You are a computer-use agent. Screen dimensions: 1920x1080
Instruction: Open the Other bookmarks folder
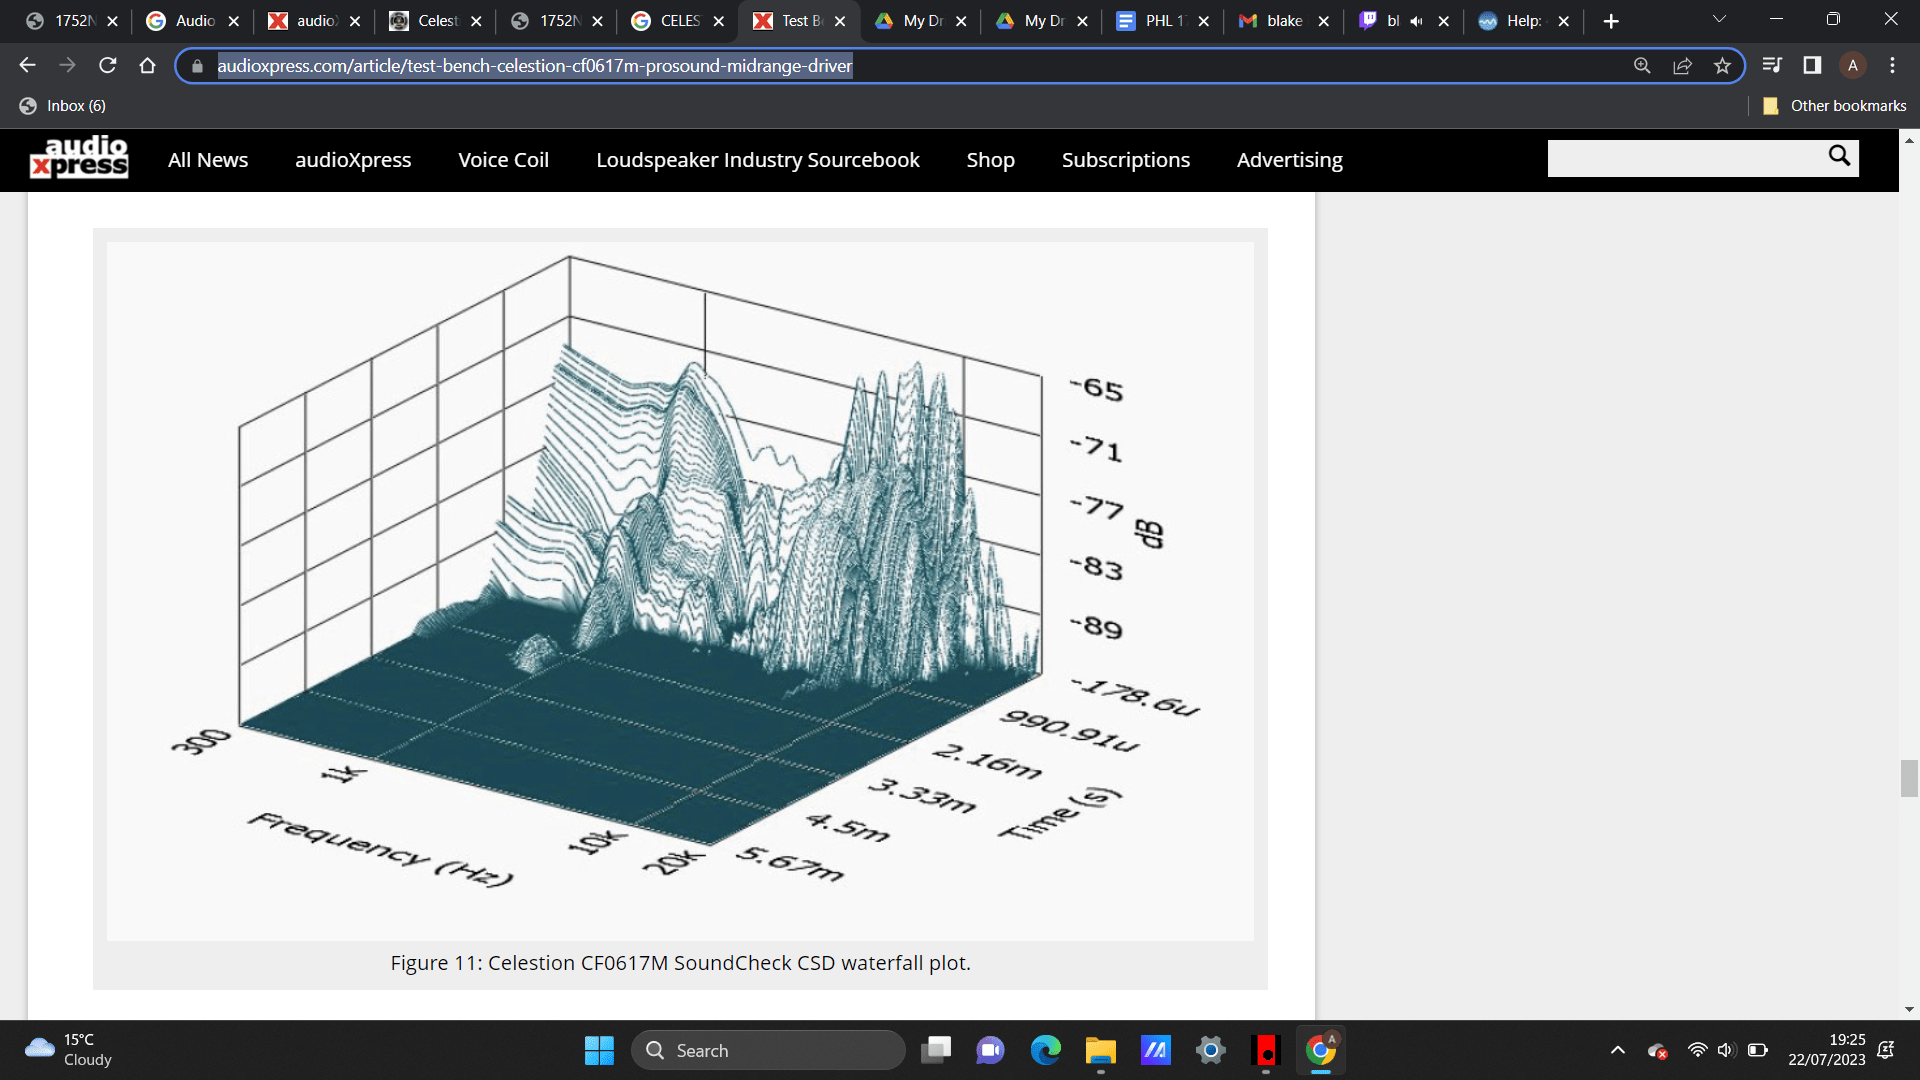(1834, 106)
